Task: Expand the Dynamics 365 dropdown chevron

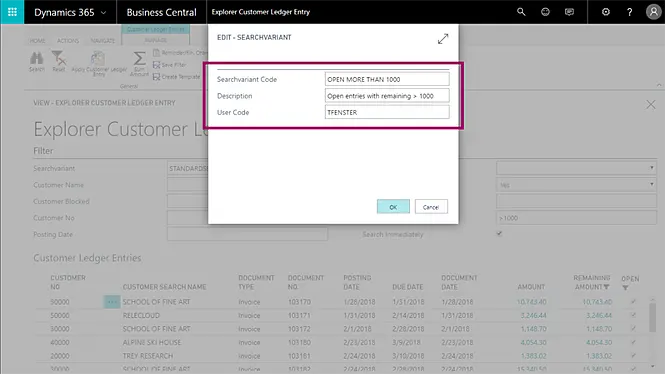Action: tap(103, 13)
